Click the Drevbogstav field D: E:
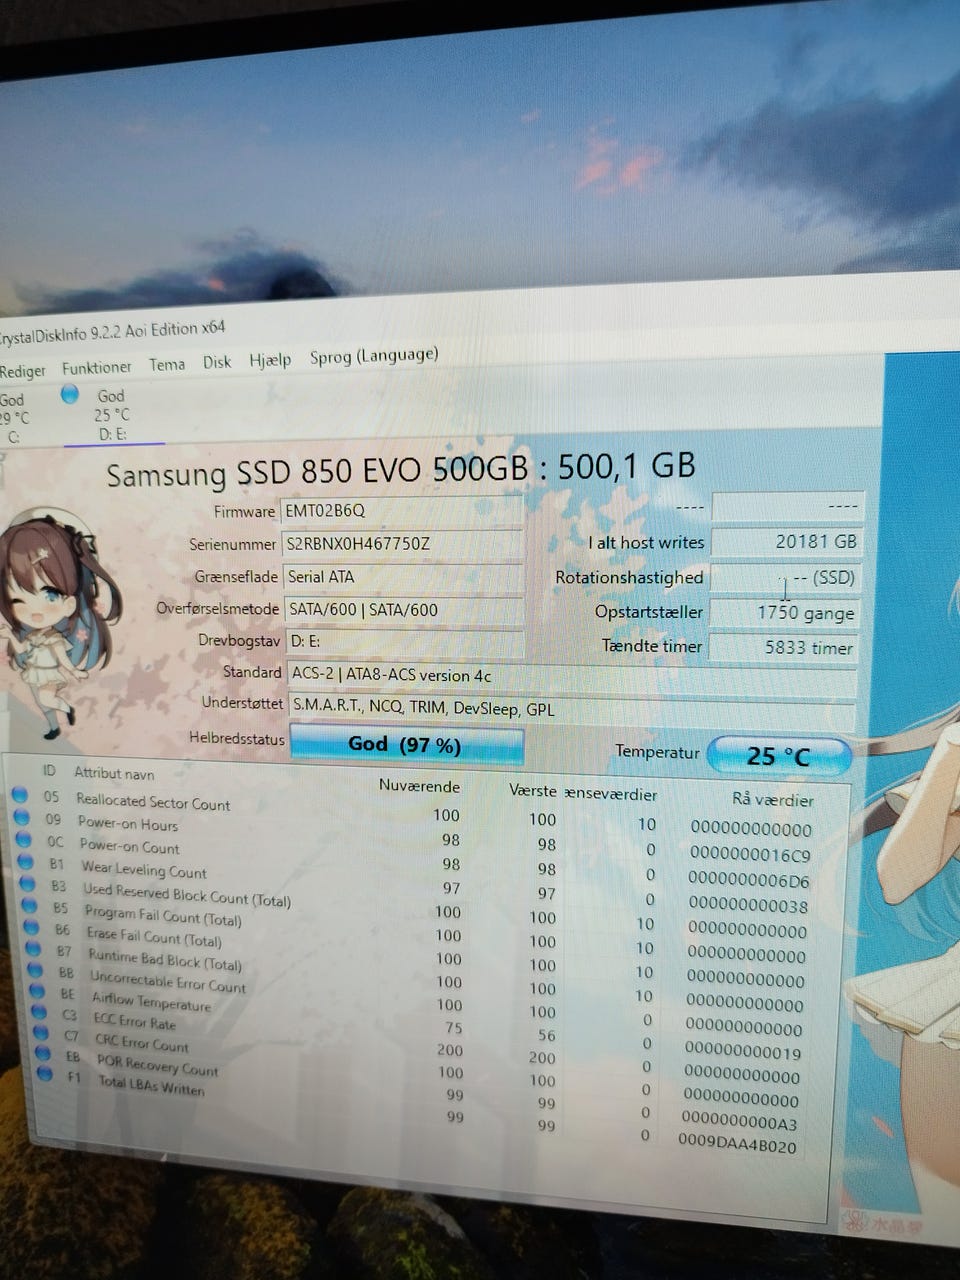Image resolution: width=960 pixels, height=1280 pixels. click(405, 641)
